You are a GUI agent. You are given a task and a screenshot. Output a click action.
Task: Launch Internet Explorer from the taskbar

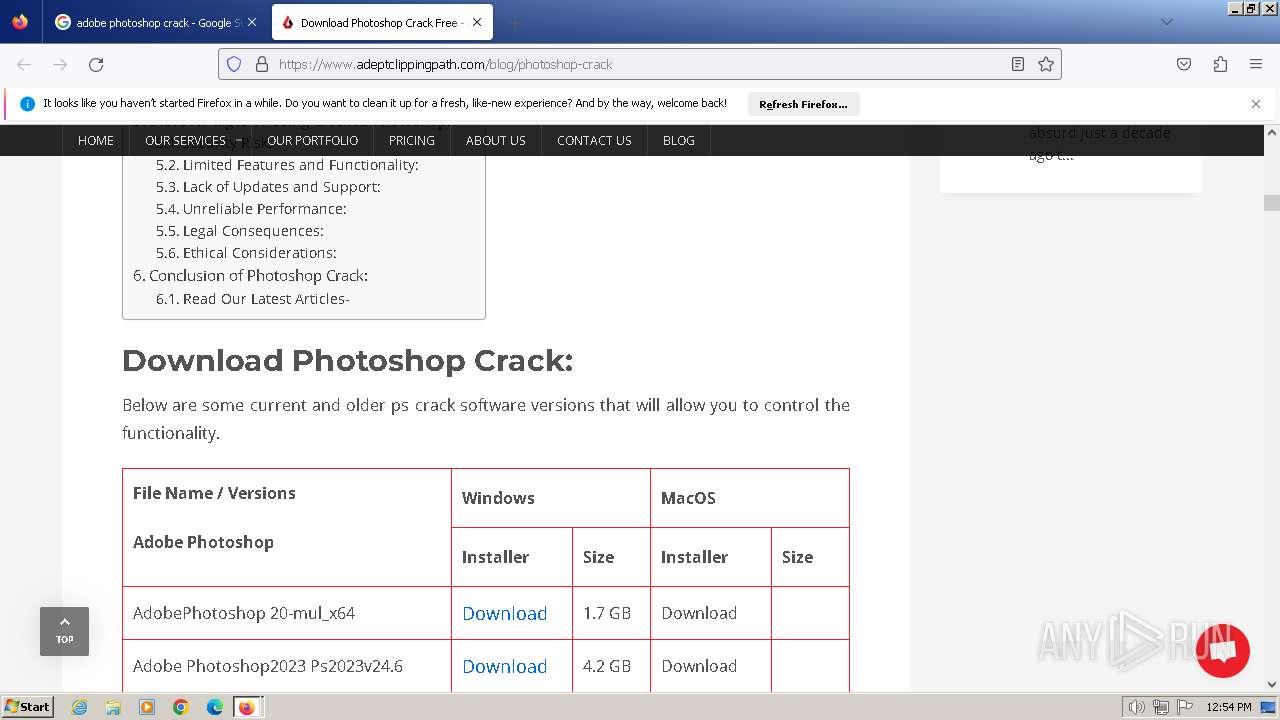[79, 707]
